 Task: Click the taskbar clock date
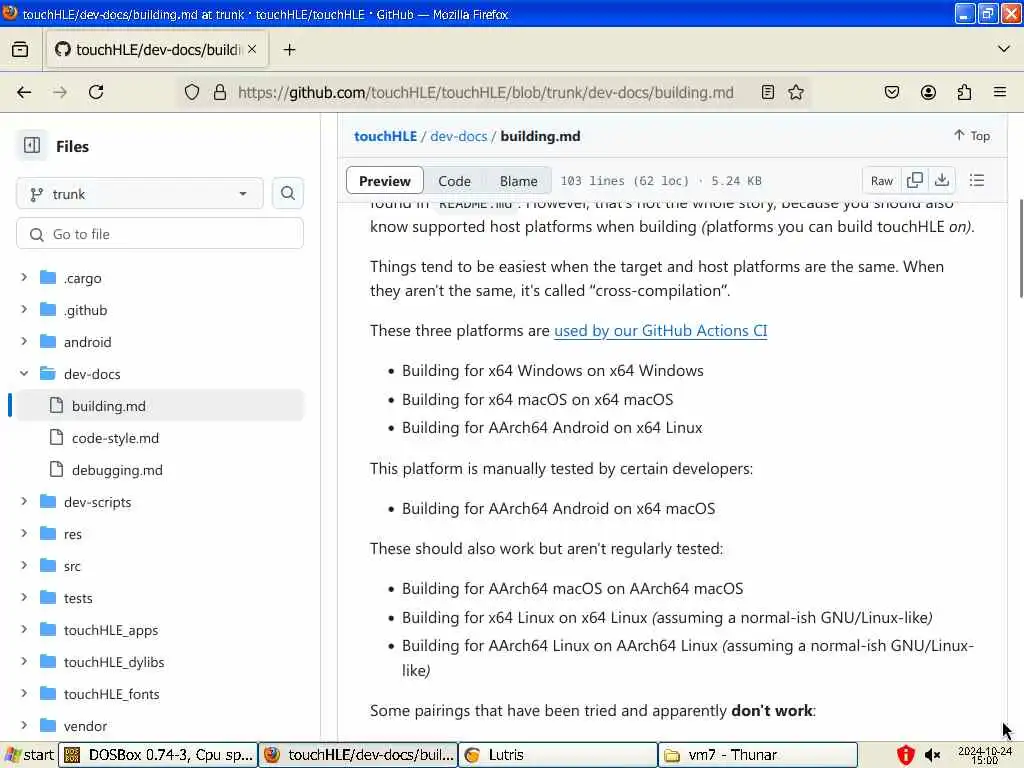[x=985, y=756]
